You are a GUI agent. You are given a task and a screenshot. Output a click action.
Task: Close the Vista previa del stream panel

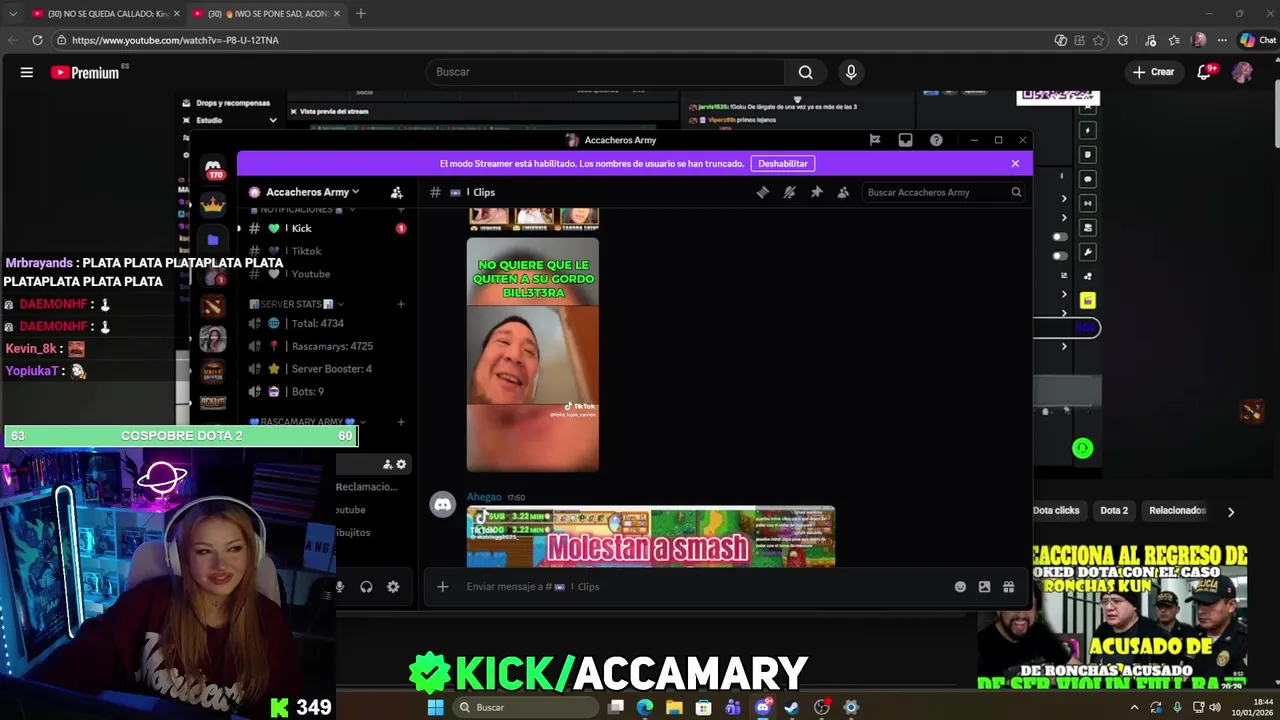[x=293, y=111]
